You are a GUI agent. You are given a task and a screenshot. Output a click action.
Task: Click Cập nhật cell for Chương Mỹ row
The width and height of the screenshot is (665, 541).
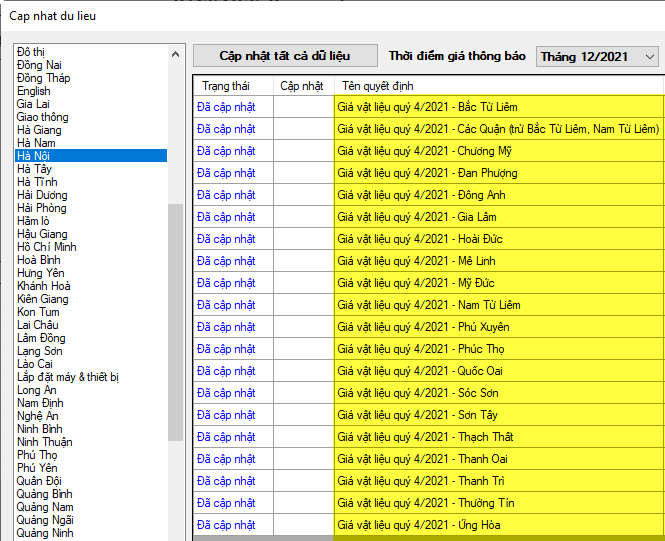pos(303,151)
